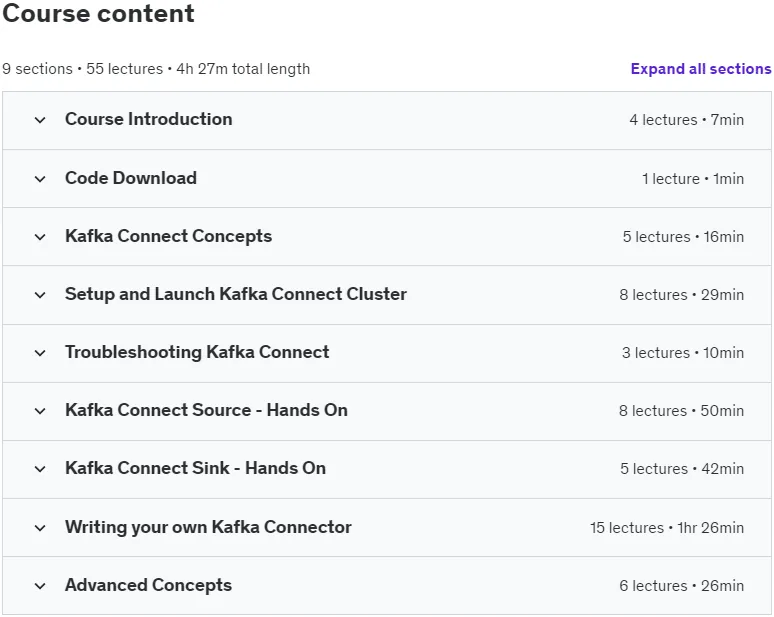Expand Setup and Launch Kafka Connect Cluster chevron
The width and height of the screenshot is (774, 617).
point(40,295)
